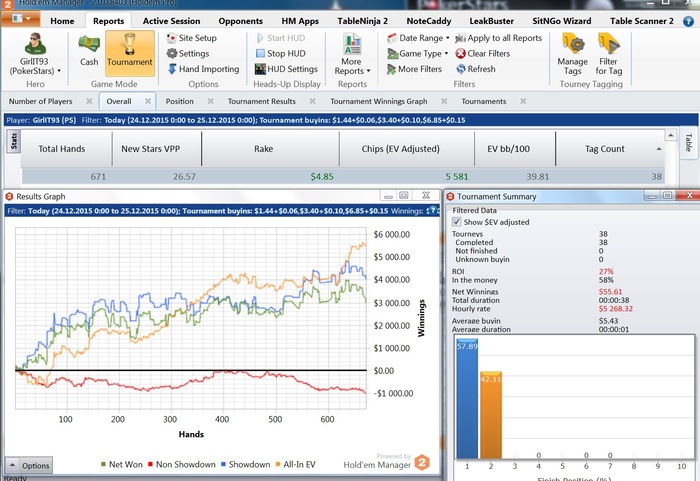Open the help icon in the ribbon

pos(688,21)
